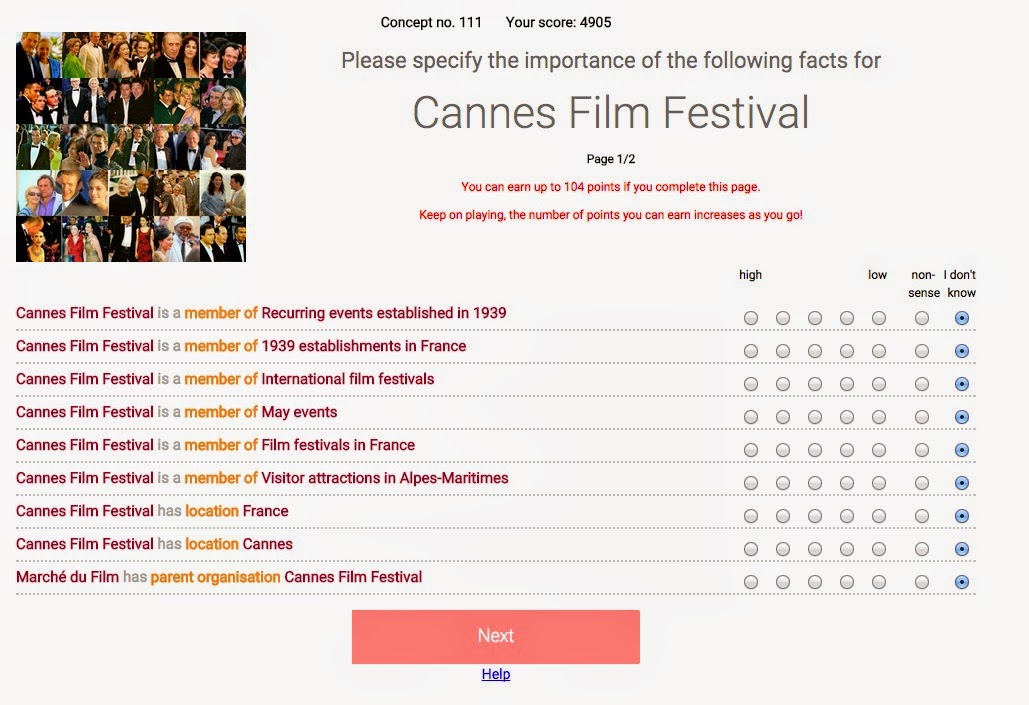
Task: Set May events to low importance
Action: [x=879, y=417]
